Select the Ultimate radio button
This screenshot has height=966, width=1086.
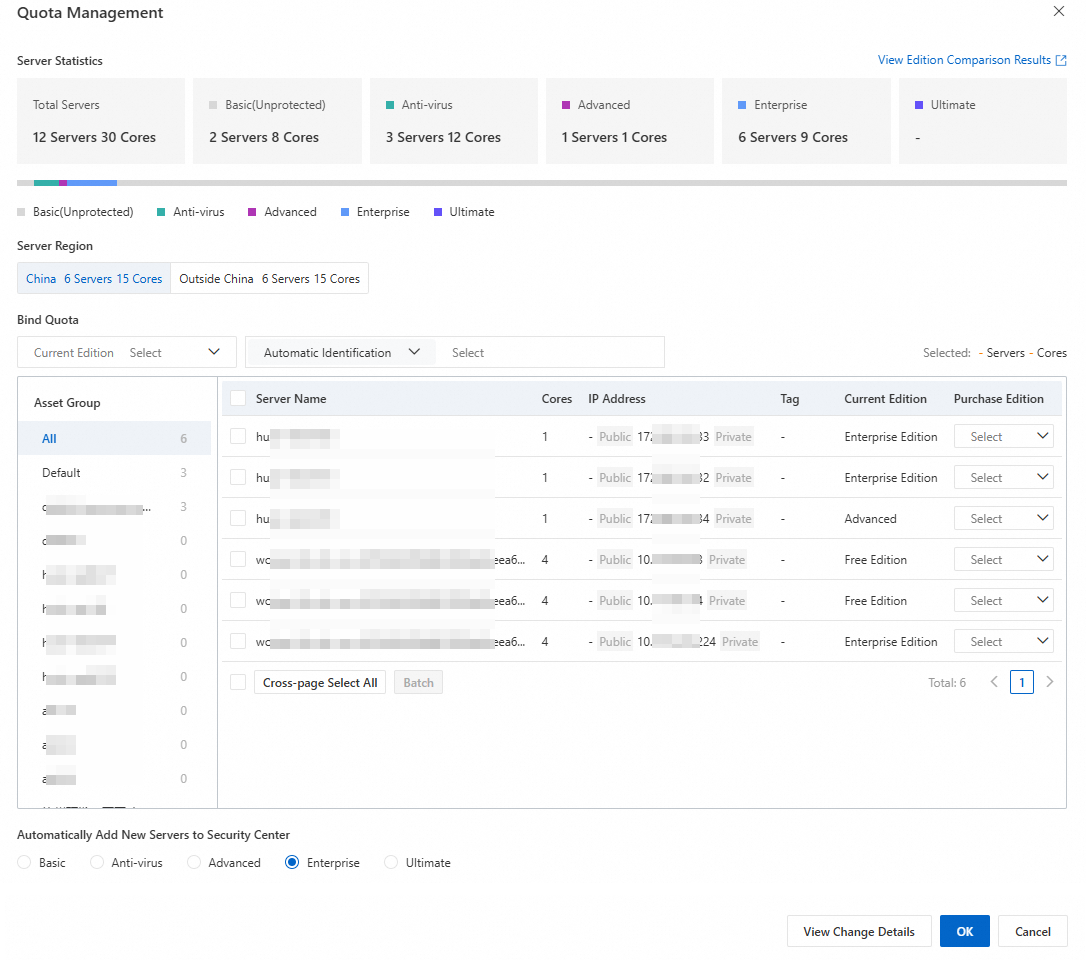tap(391, 863)
